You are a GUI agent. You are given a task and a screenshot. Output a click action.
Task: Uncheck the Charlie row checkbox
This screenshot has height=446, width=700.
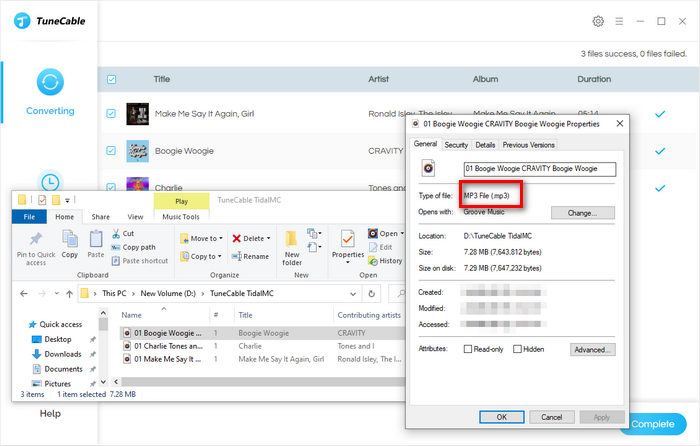click(111, 187)
